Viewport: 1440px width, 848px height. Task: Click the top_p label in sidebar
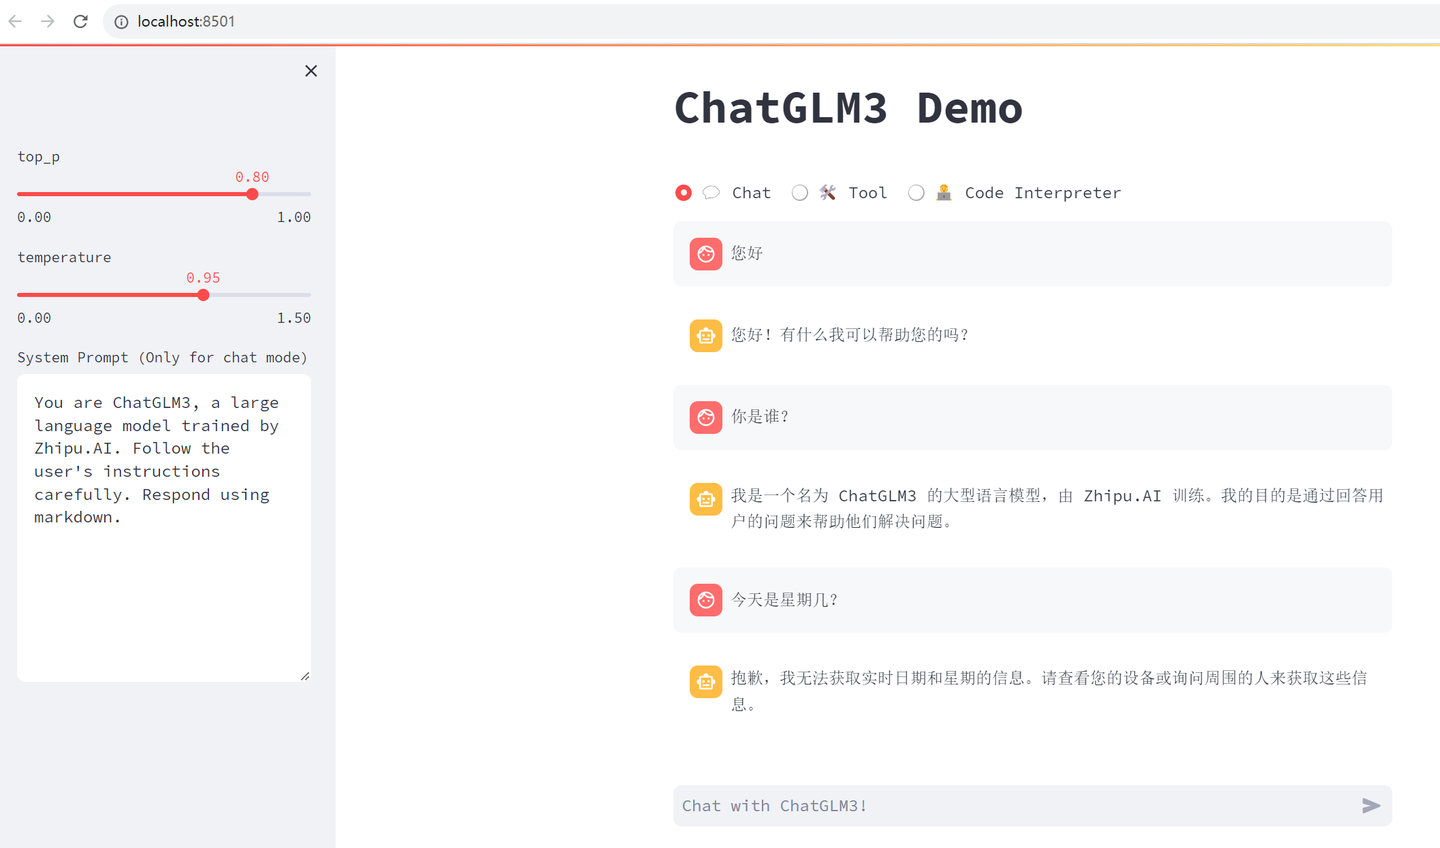(39, 157)
